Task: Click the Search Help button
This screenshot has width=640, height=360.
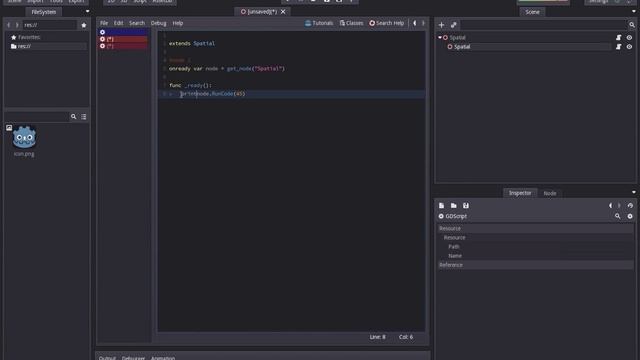Action: click(x=387, y=23)
